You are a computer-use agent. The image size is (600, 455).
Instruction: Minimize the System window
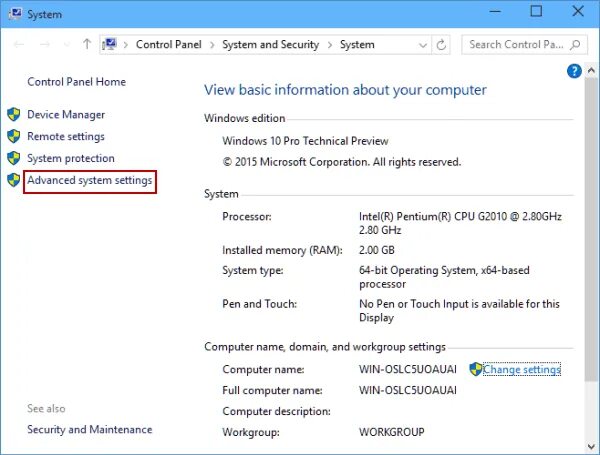click(495, 12)
